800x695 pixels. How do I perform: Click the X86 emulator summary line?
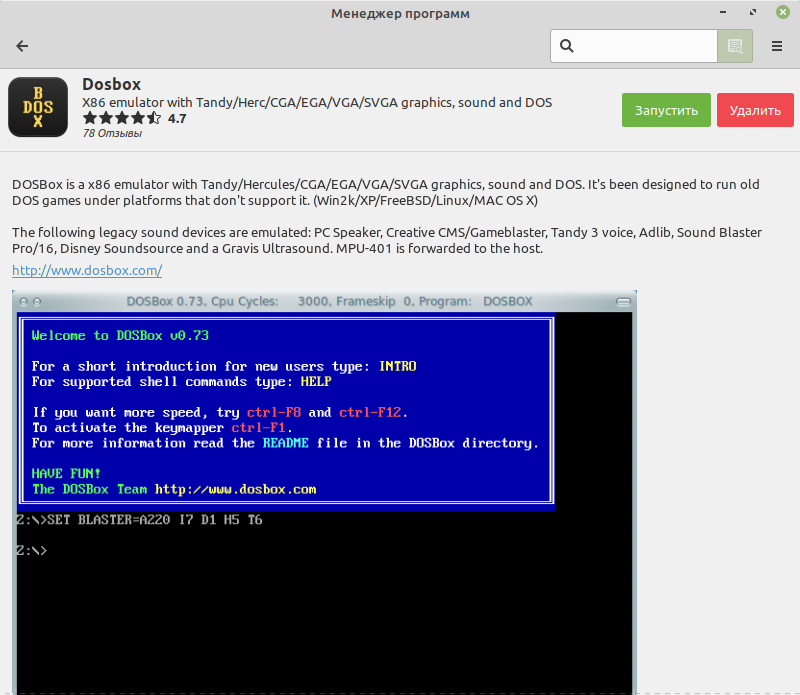tap(317, 103)
